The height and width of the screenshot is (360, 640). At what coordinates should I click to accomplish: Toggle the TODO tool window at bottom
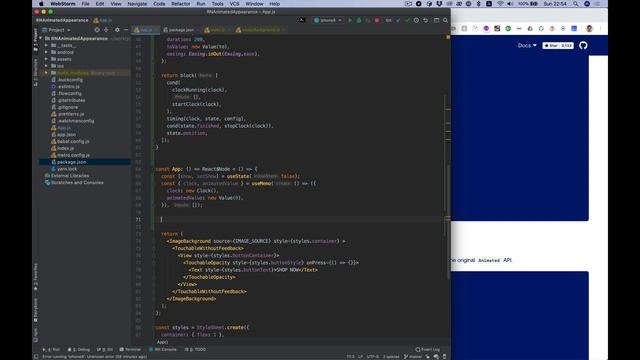point(196,349)
